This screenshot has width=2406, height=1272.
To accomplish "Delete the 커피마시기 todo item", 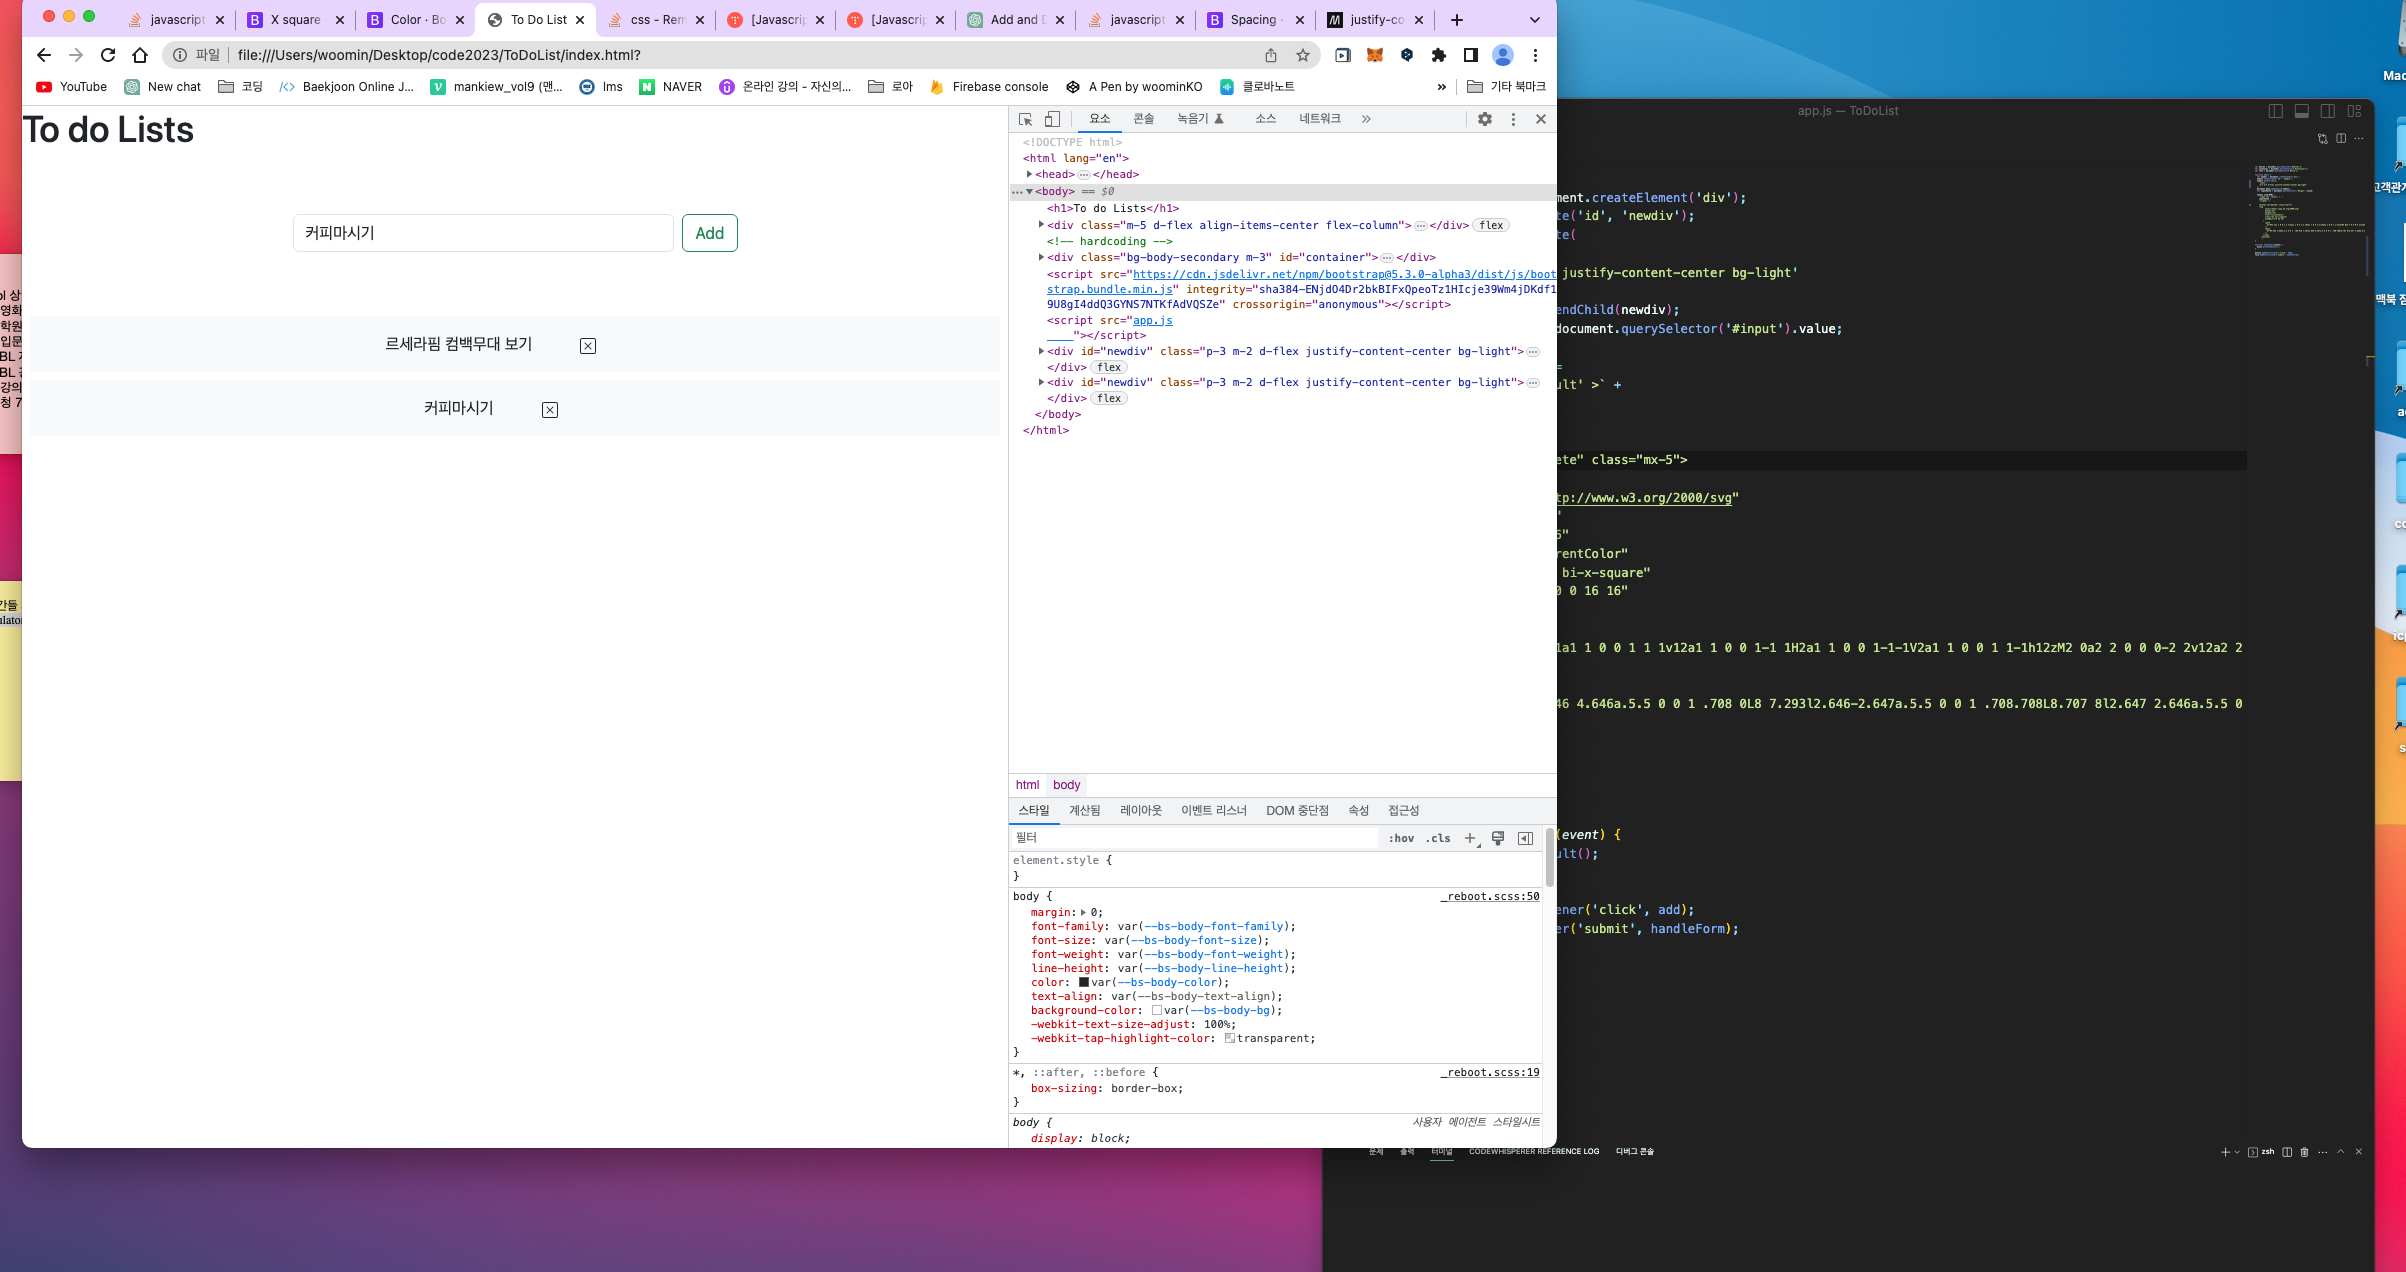I will (550, 410).
